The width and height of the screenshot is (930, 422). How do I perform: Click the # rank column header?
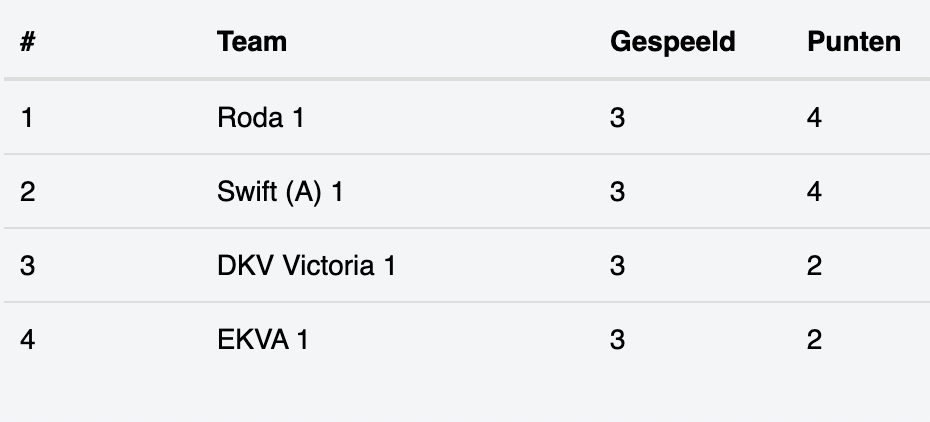click(27, 42)
